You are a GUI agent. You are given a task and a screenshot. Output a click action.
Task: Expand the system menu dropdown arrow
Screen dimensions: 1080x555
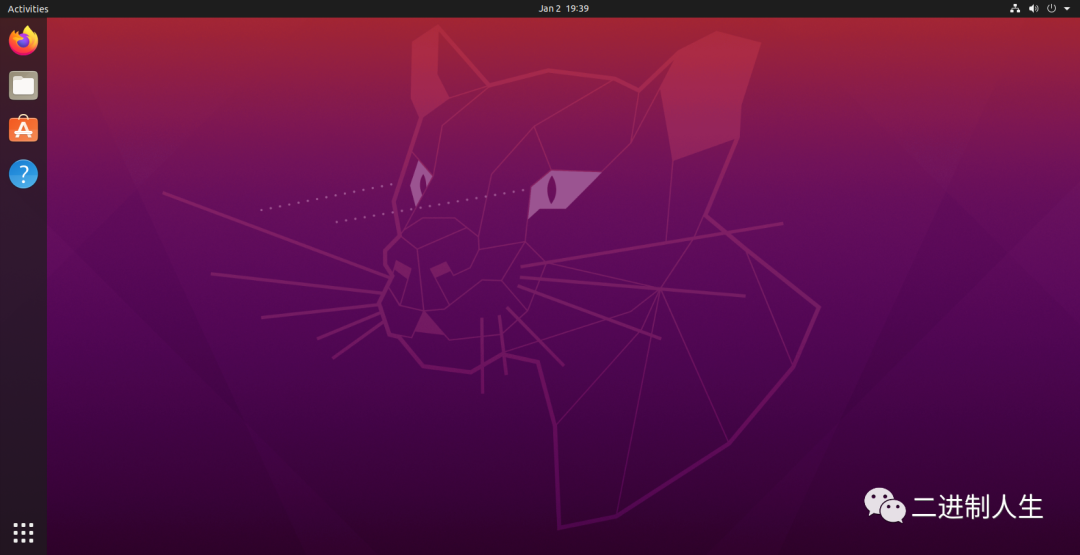point(1065,9)
